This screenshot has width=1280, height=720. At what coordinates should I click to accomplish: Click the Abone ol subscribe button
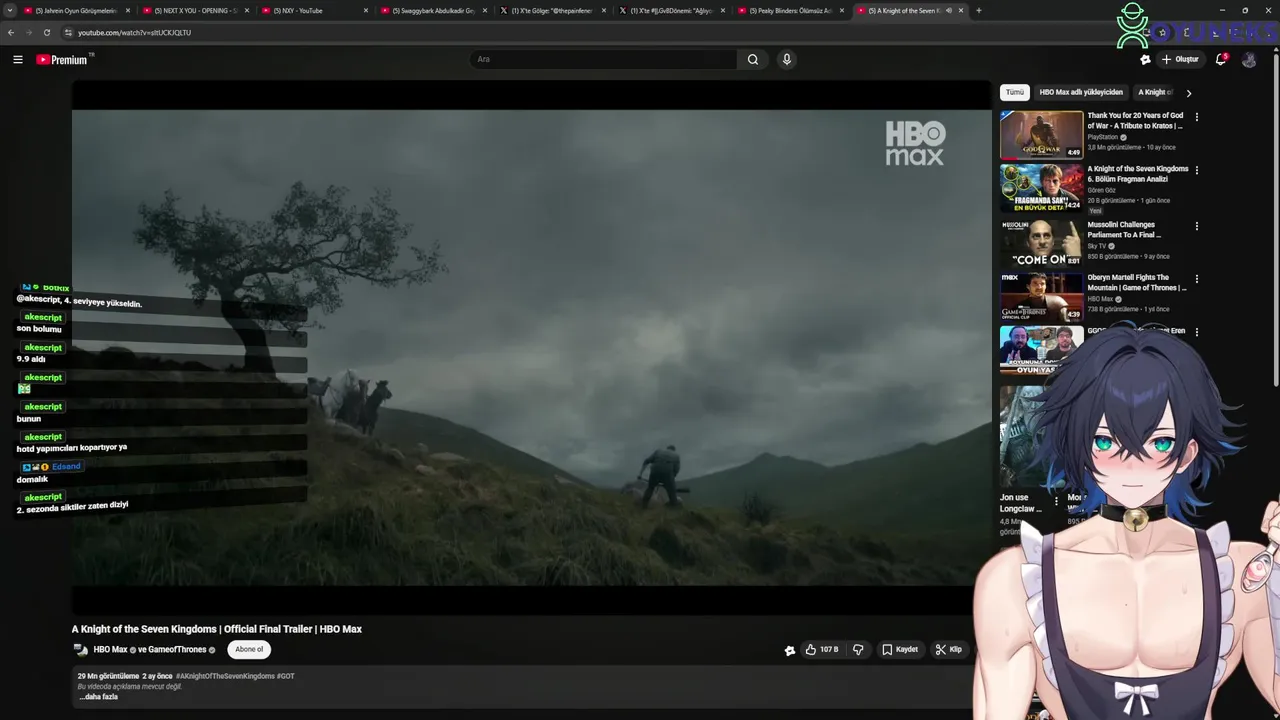tap(249, 650)
